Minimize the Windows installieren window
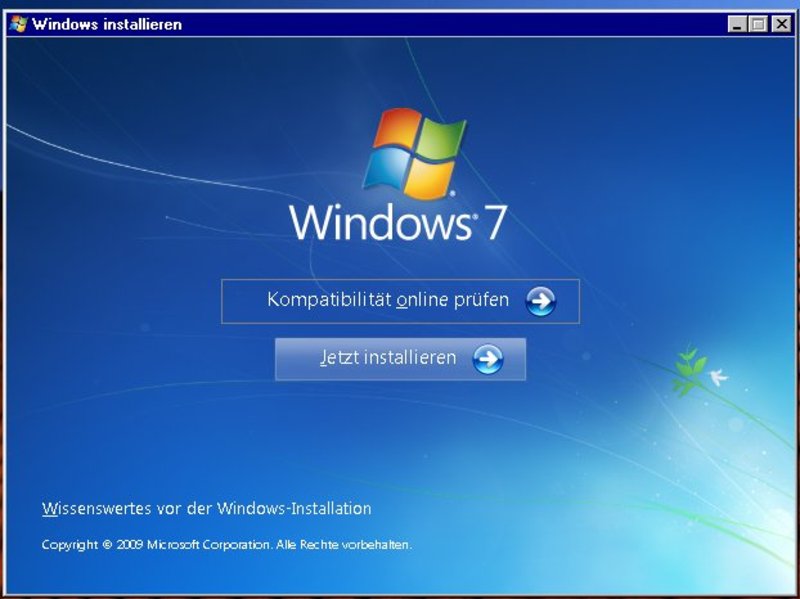The image size is (800, 599). (737, 24)
